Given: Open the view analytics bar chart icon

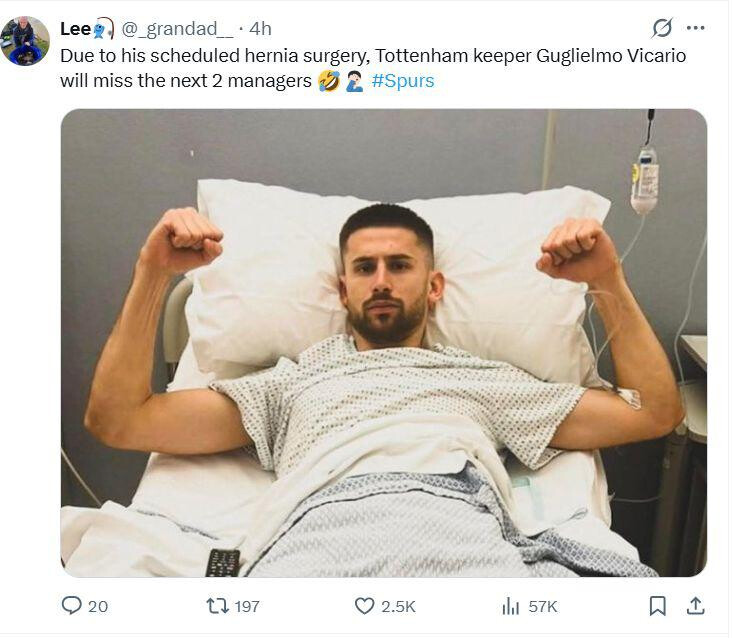Looking at the screenshot, I should [x=510, y=606].
